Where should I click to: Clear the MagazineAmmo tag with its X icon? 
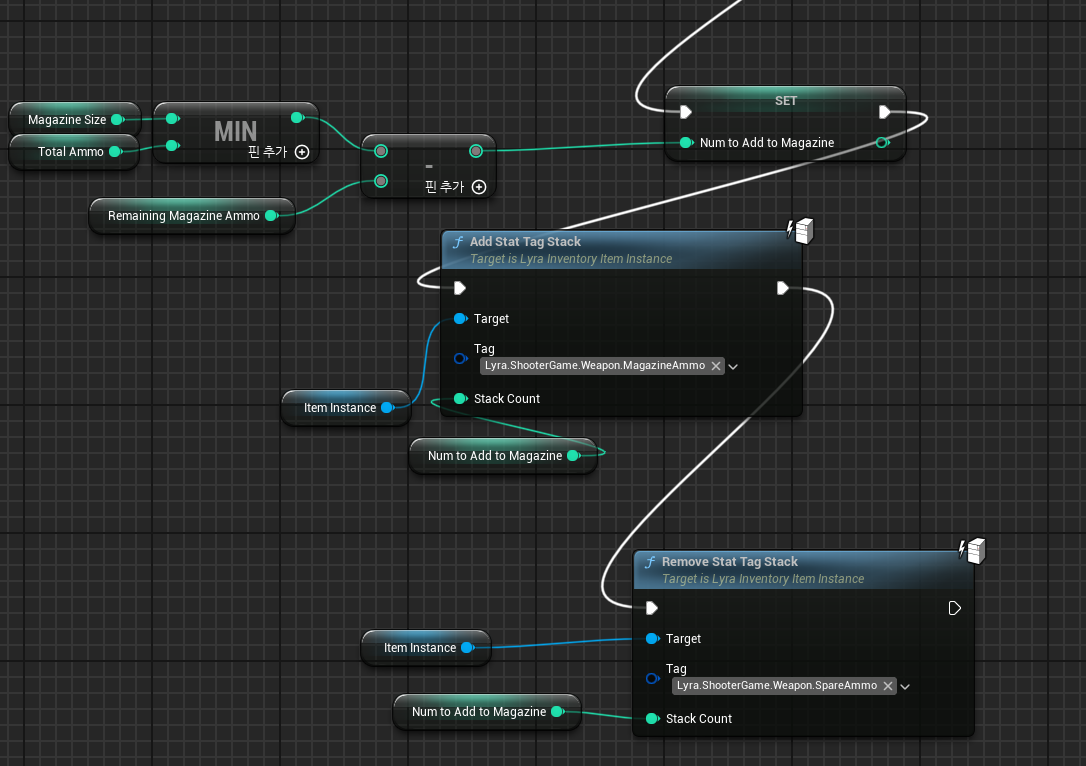715,366
